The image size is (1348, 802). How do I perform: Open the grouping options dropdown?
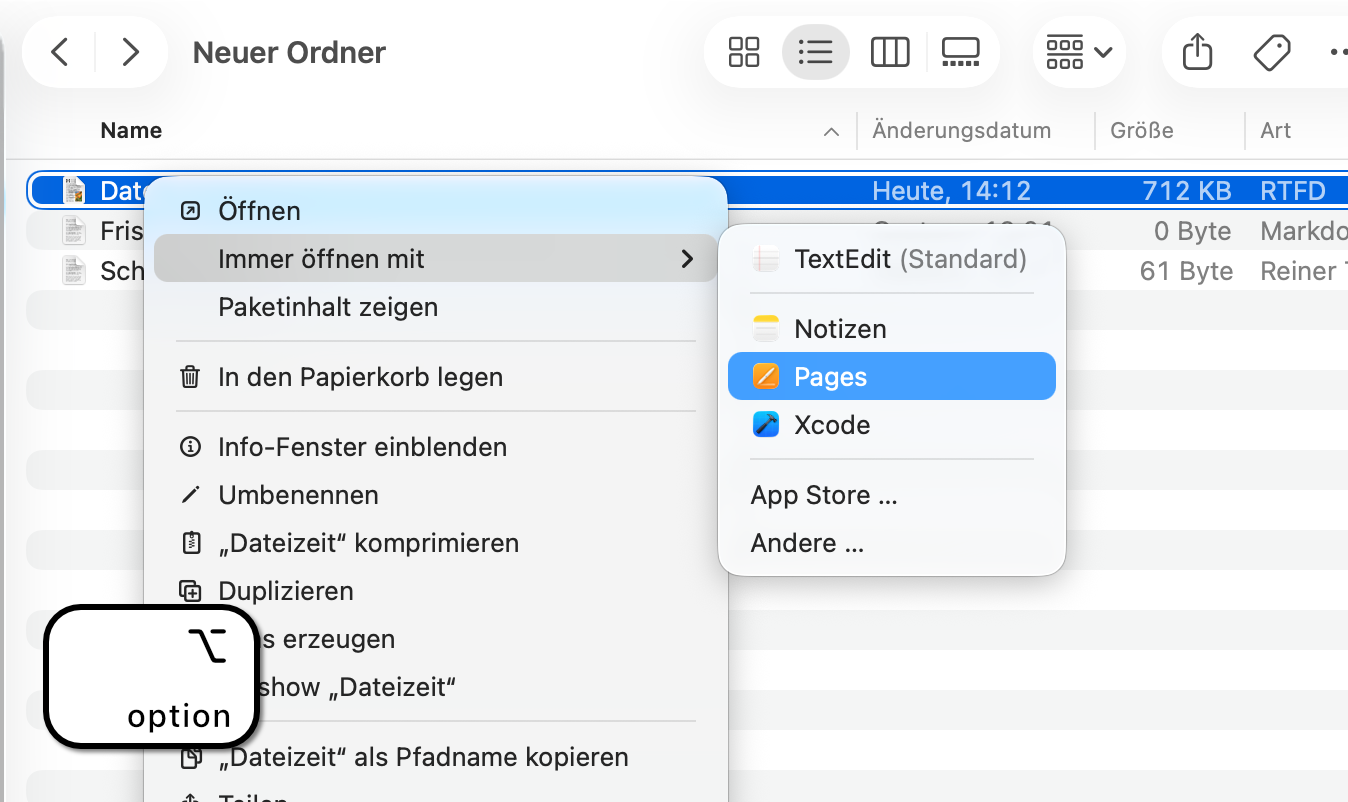click(1079, 52)
